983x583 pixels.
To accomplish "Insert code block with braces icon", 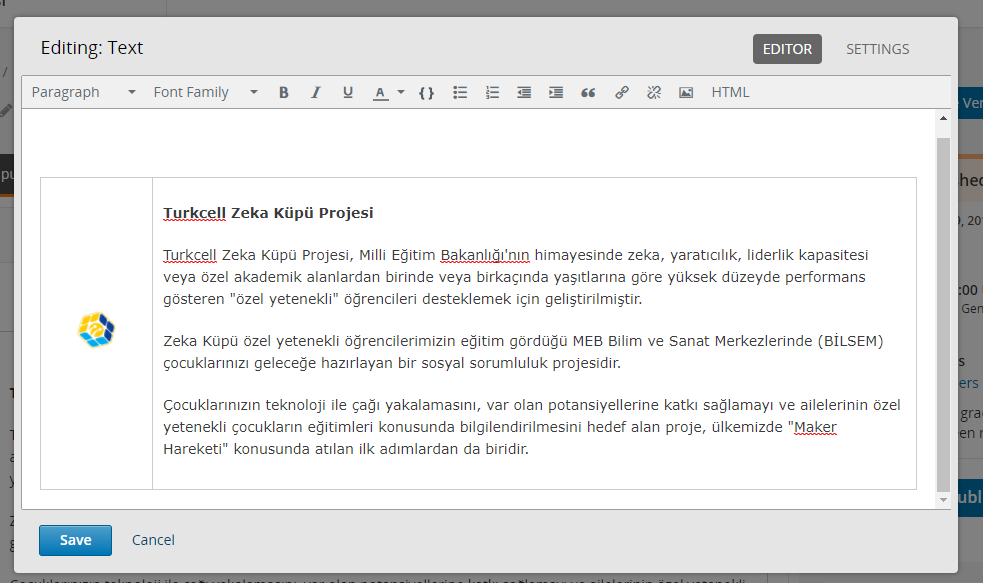I will pos(426,93).
